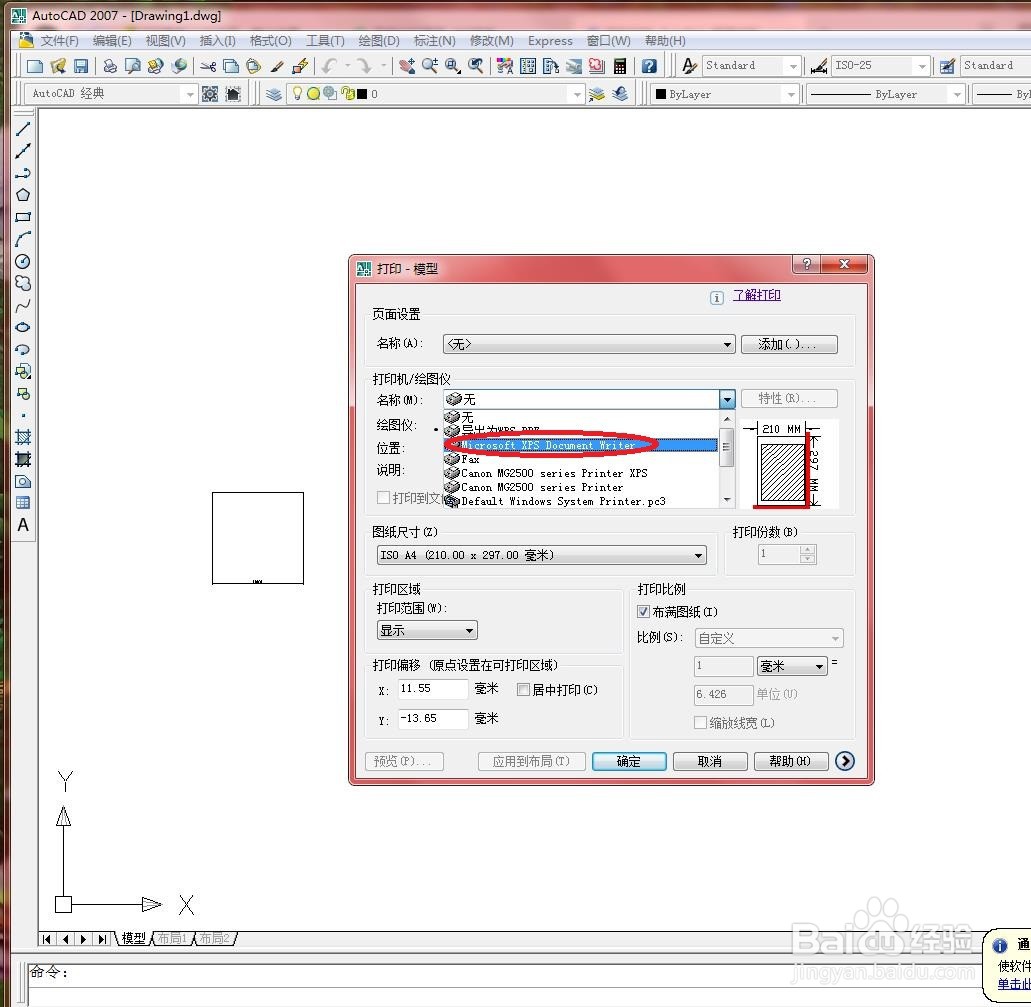Open the Layer Properties Manager icon
This screenshot has height=1007, width=1031.
click(274, 94)
